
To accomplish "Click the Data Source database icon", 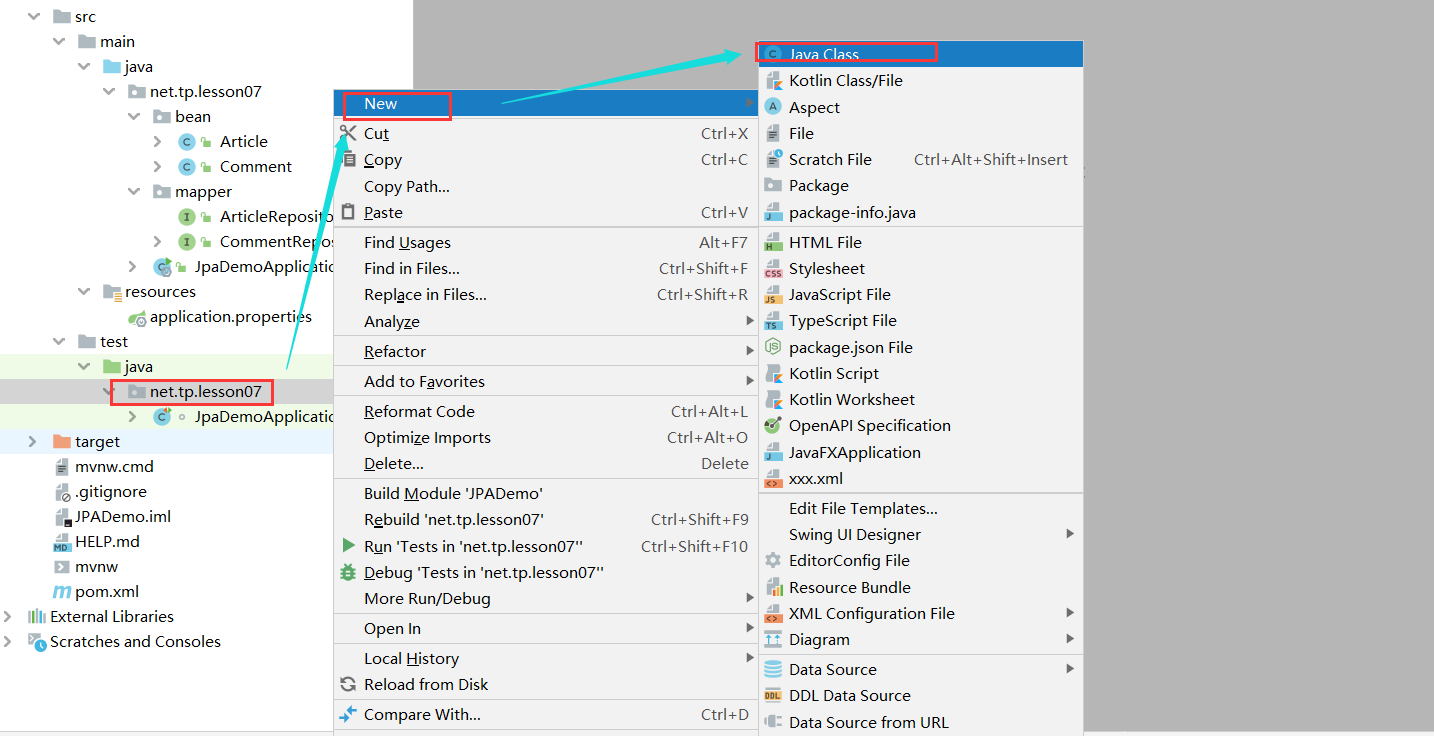I will [x=773, y=669].
